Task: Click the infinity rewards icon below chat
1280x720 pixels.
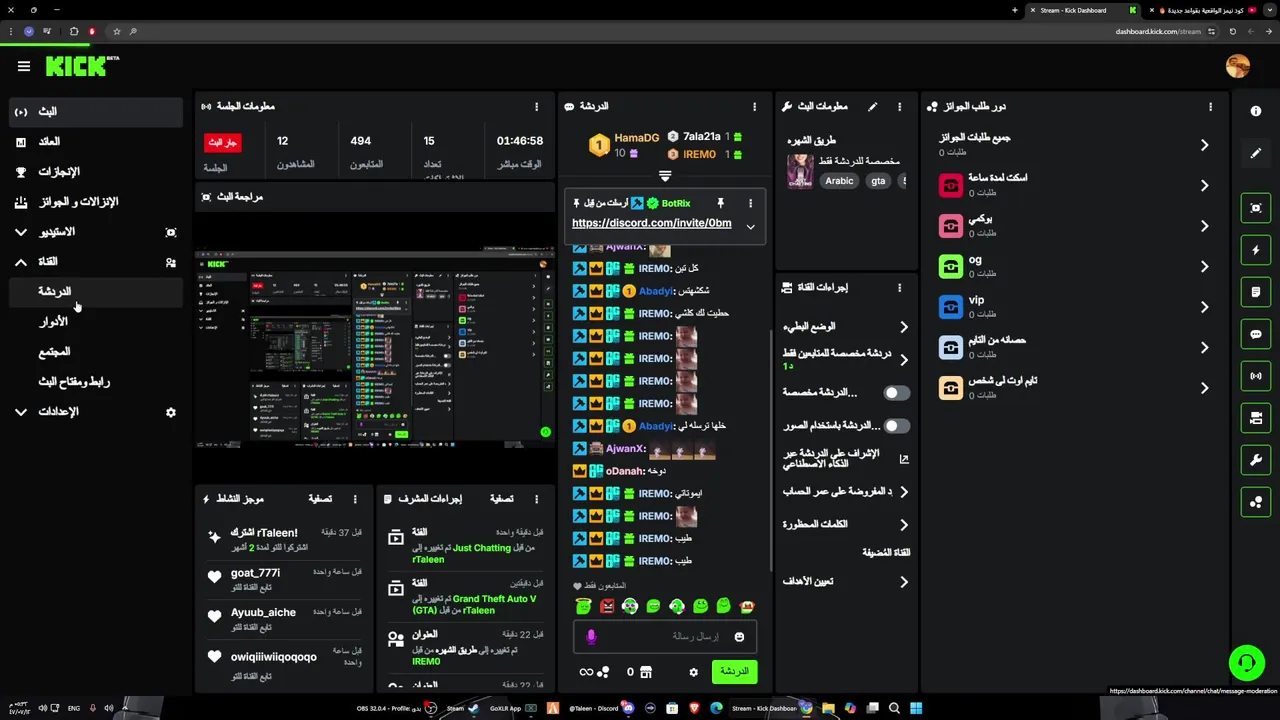Action: pos(594,672)
